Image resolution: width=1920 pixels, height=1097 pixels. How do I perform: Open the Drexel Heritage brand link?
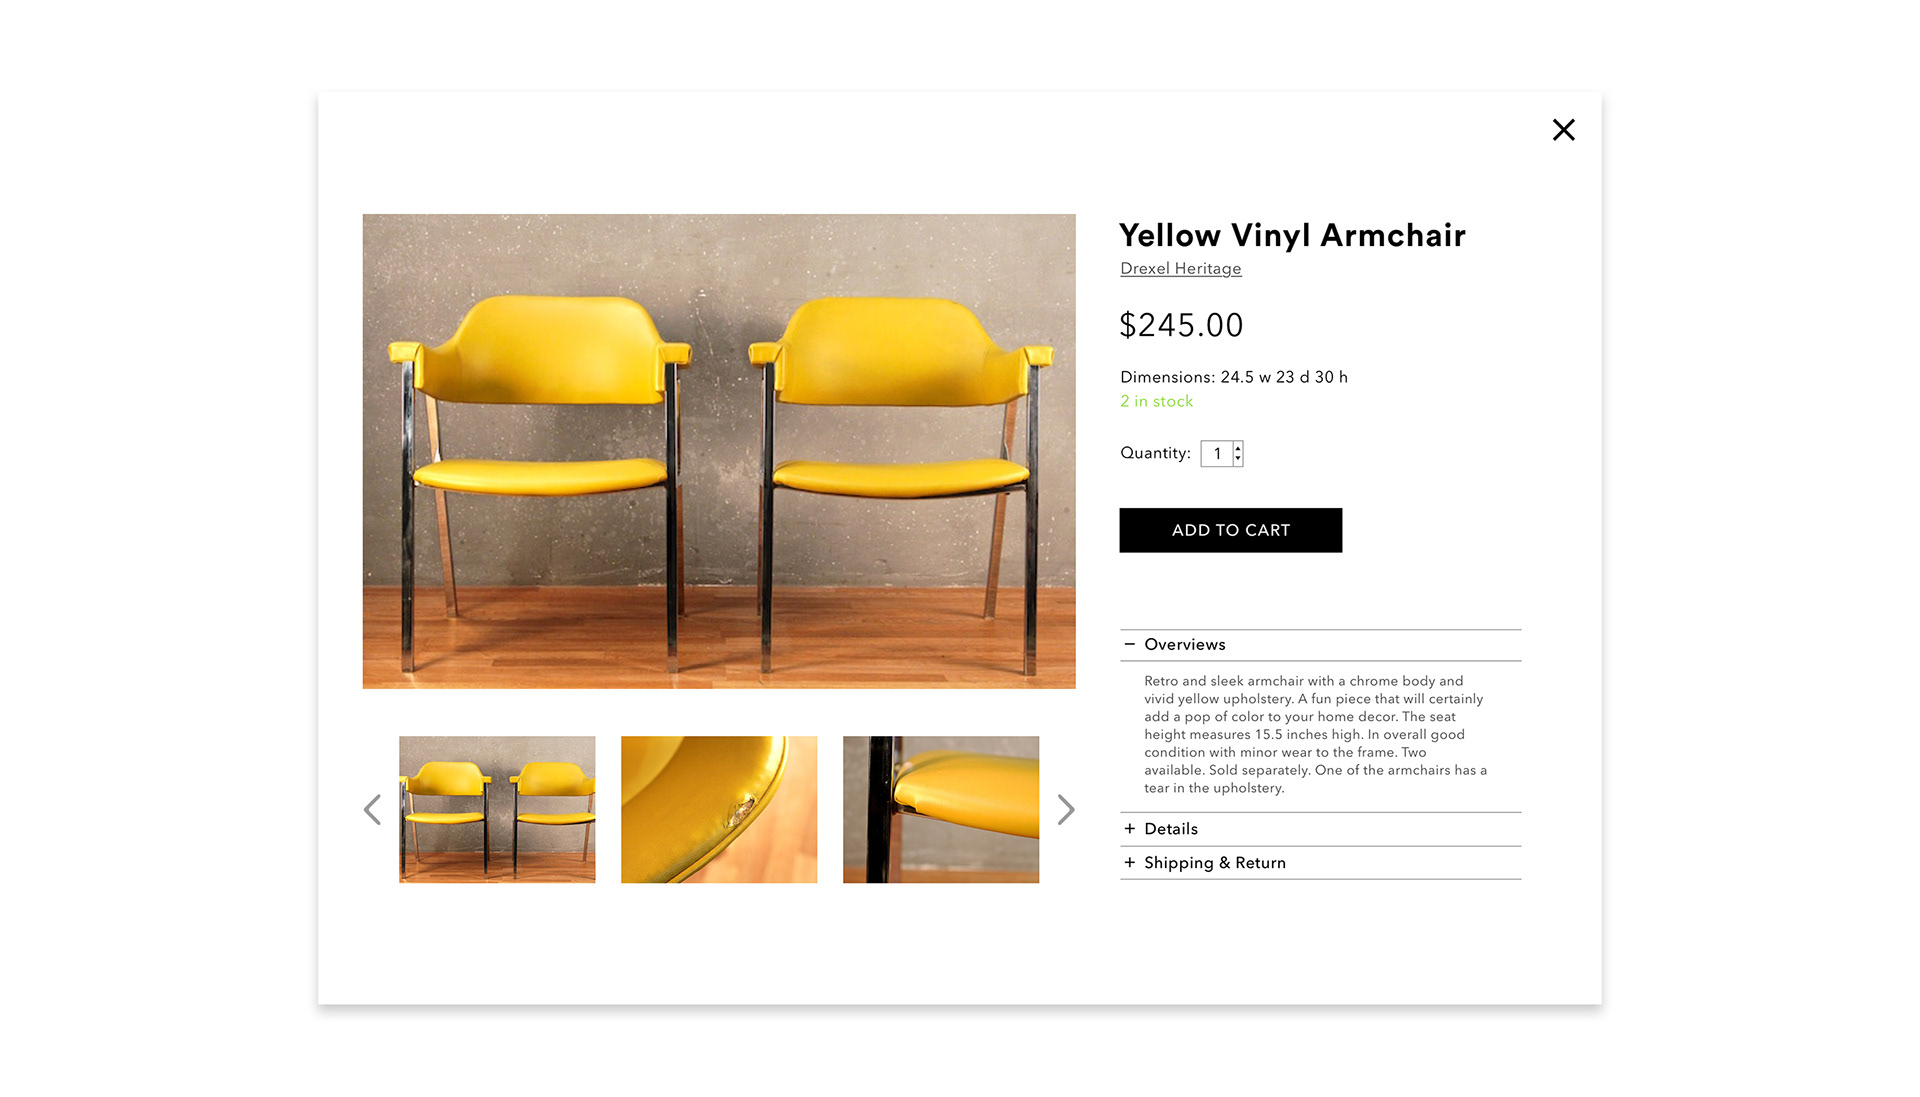1180,269
